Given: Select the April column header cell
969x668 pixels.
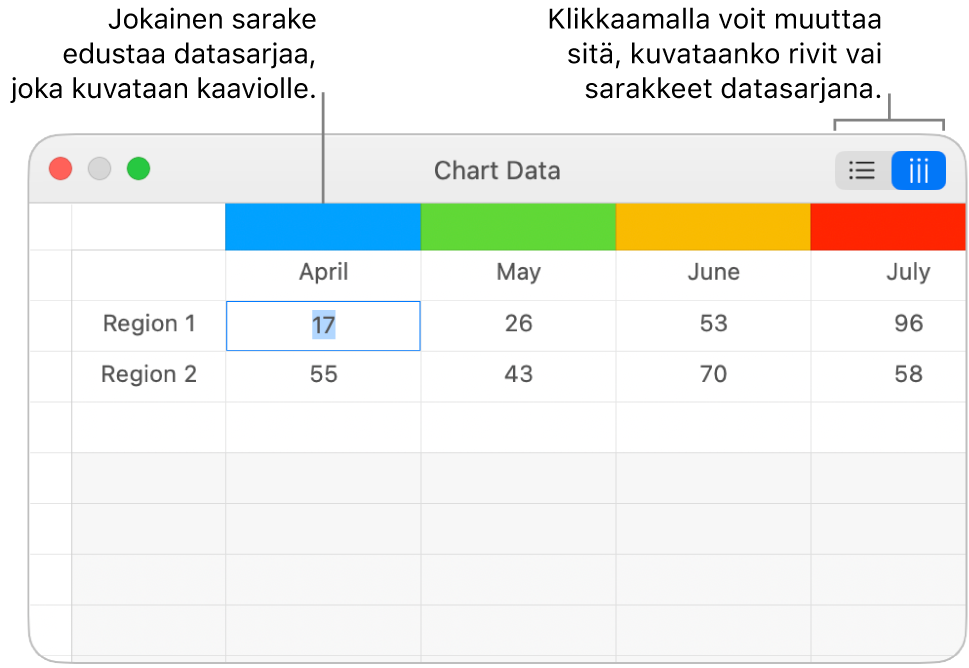Looking at the screenshot, I should pos(323,273).
